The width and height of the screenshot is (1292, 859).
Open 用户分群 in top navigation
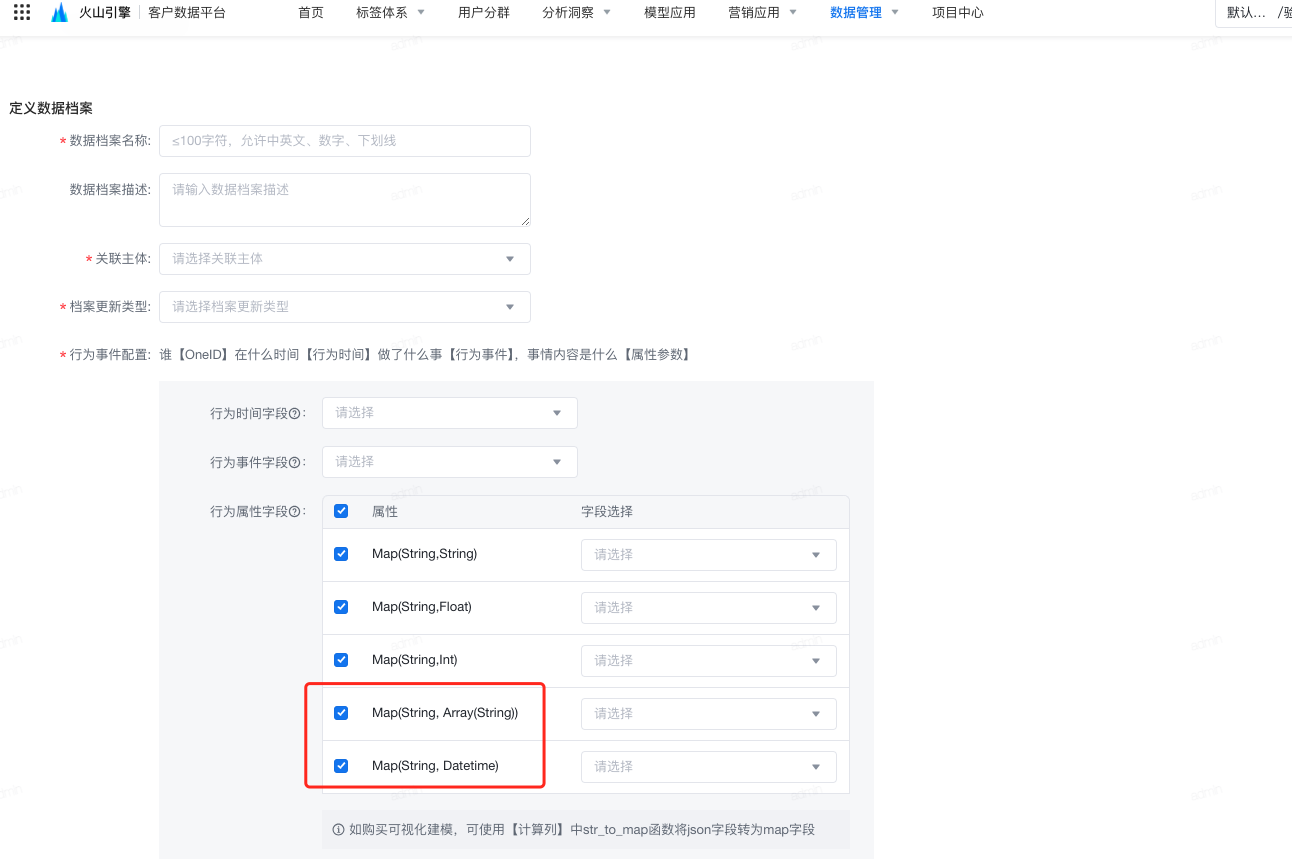tap(484, 13)
